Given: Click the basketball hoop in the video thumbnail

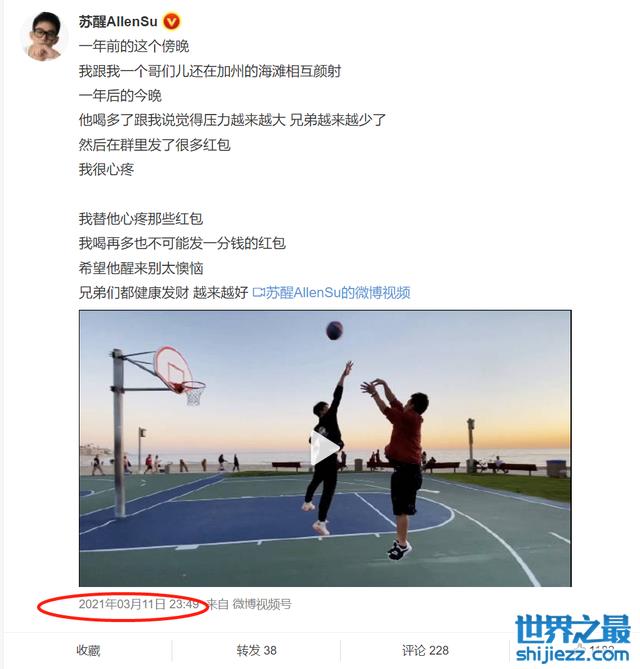Looking at the screenshot, I should coord(179,375).
